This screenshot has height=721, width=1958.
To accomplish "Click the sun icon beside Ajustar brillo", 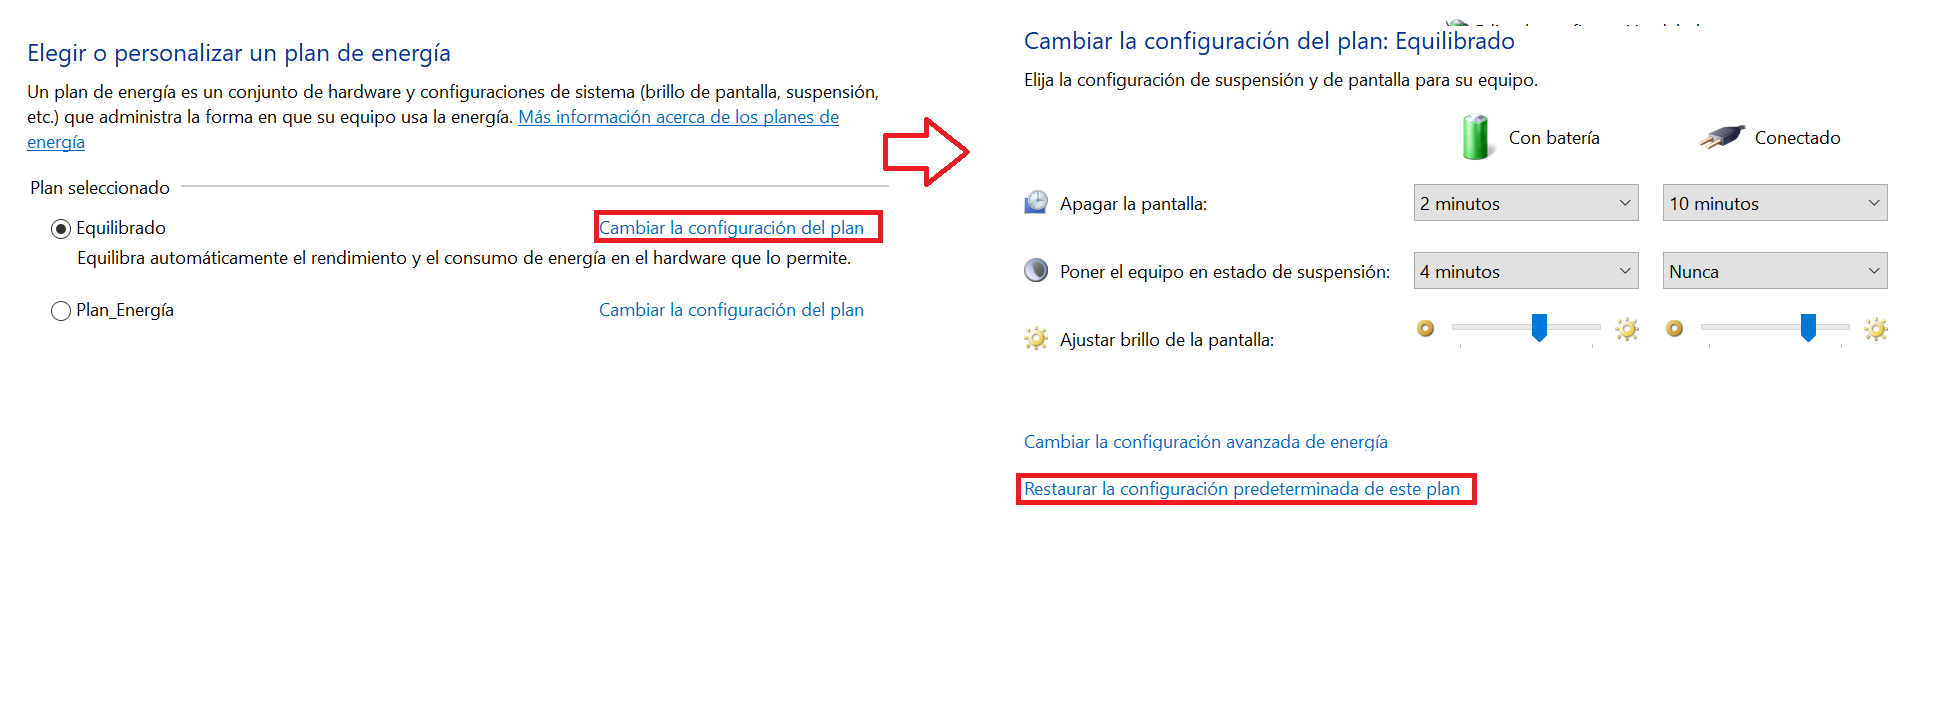I will click(x=1036, y=338).
